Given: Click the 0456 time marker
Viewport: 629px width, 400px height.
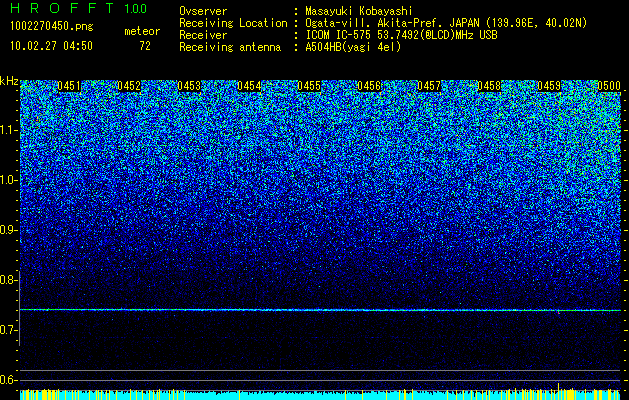Looking at the screenshot, I should tap(369, 86).
